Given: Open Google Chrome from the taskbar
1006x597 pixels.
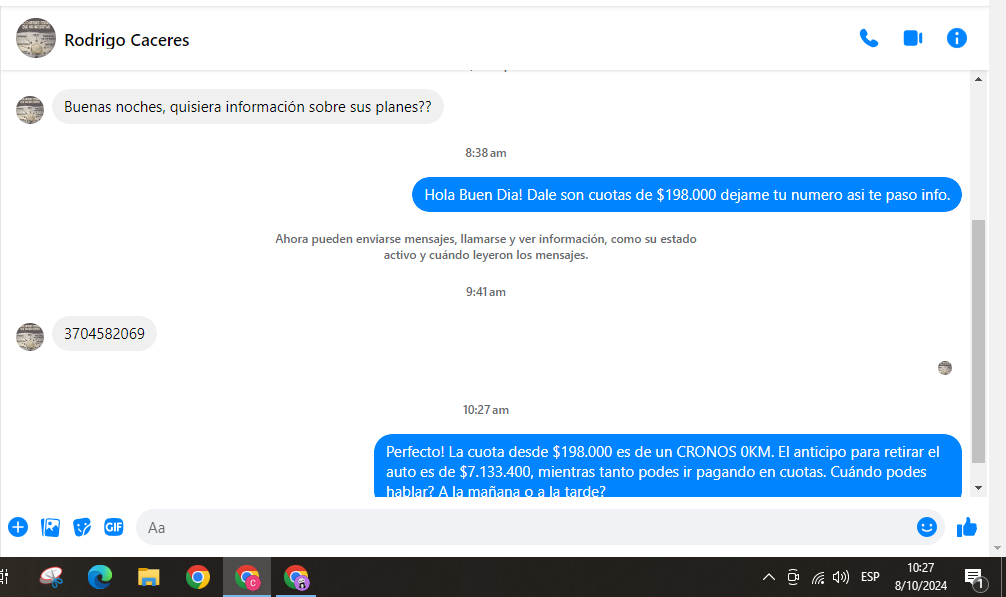Looking at the screenshot, I should tap(198, 577).
